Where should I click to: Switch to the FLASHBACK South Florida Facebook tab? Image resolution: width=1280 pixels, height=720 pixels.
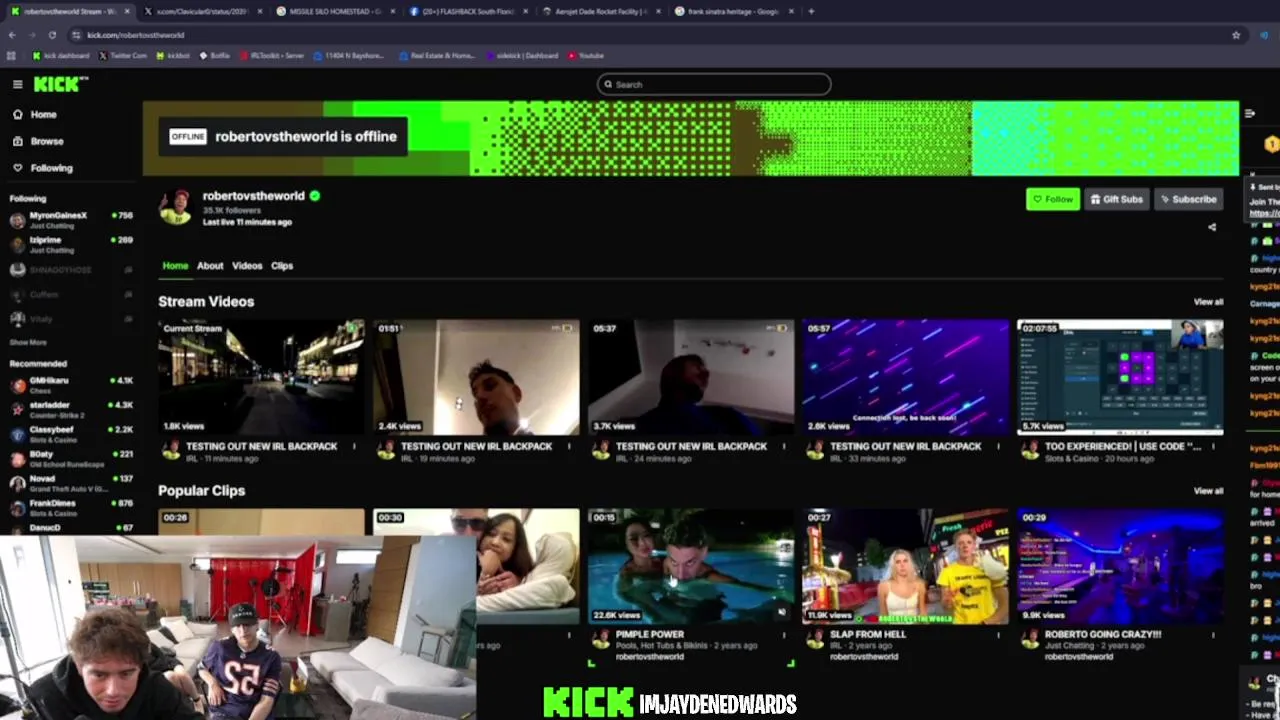coord(468,11)
